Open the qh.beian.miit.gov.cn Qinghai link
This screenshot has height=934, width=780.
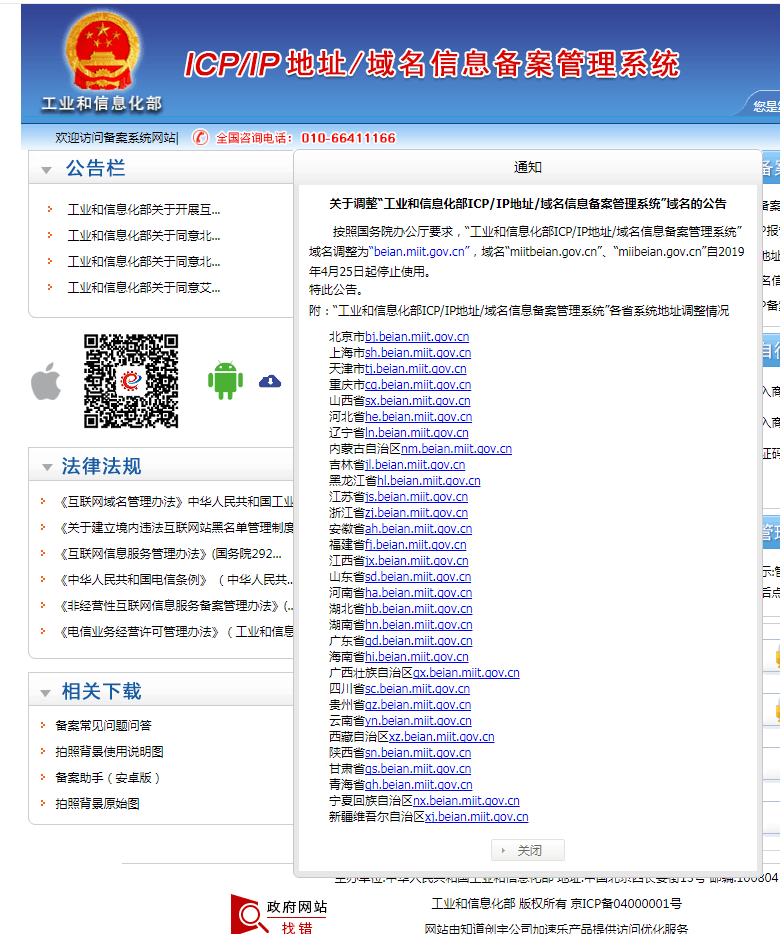click(x=419, y=786)
